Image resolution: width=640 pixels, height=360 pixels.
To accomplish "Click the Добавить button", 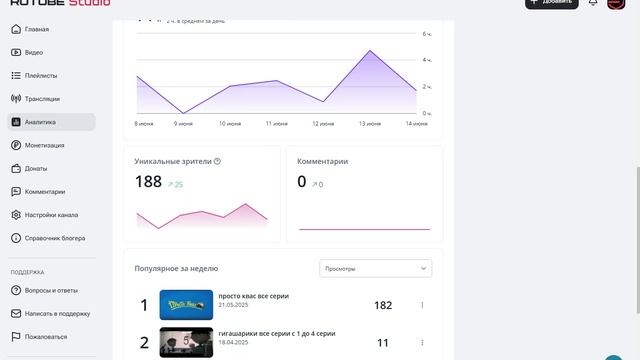I will click(551, 3).
